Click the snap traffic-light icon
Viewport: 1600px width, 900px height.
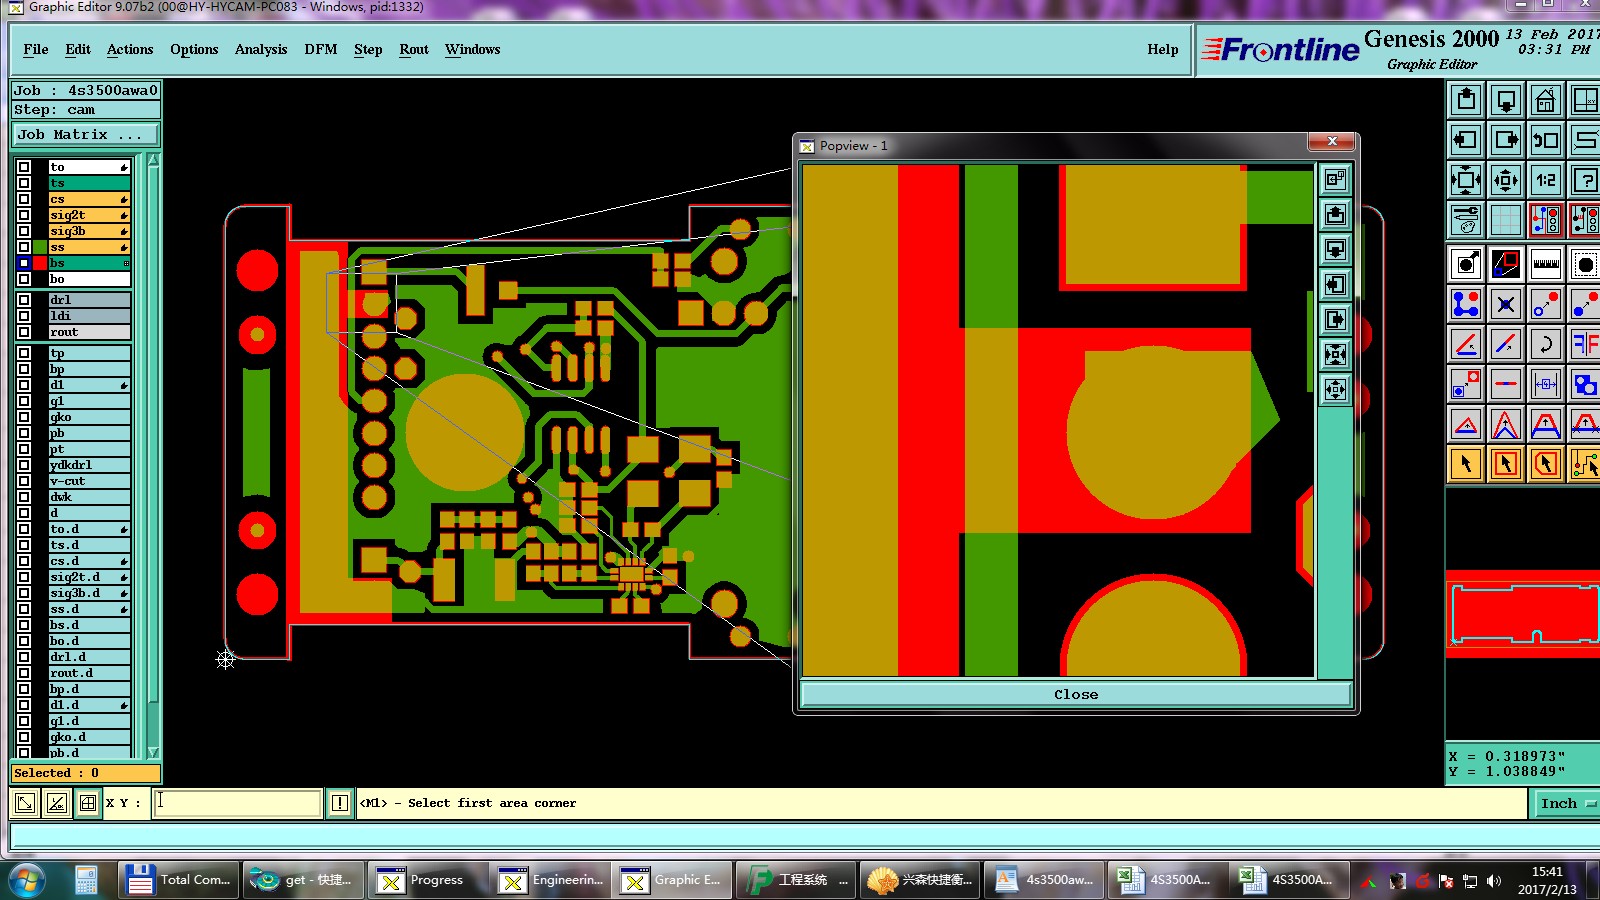pos(1546,219)
